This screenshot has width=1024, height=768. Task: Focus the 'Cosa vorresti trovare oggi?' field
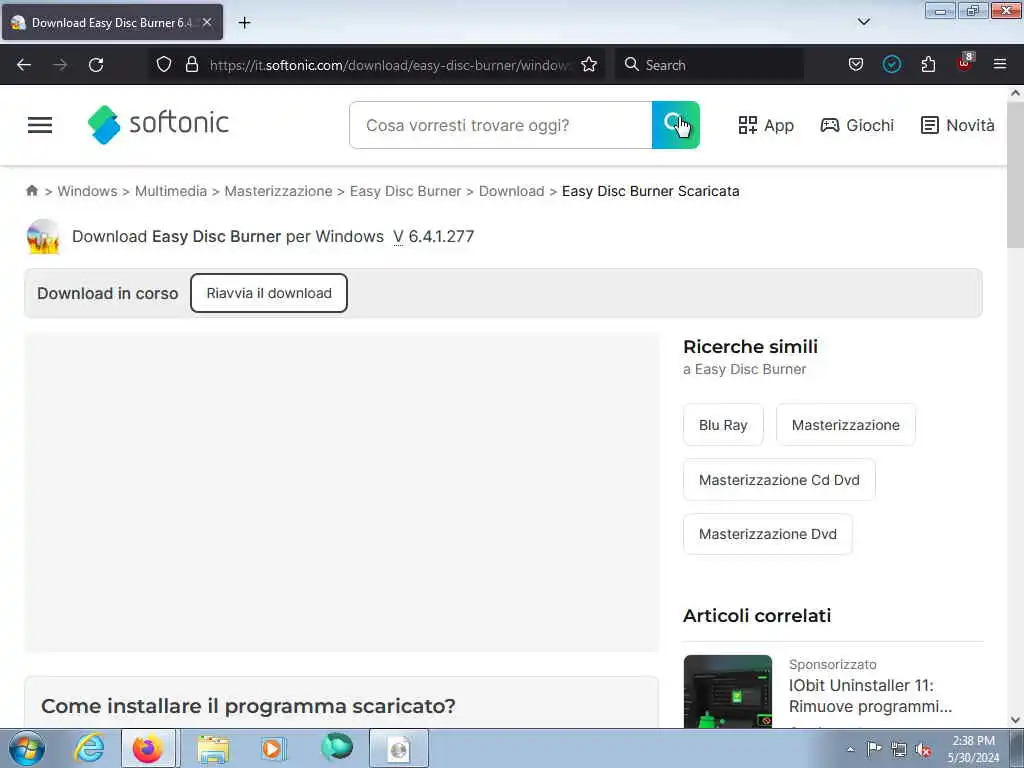pyautogui.click(x=501, y=125)
